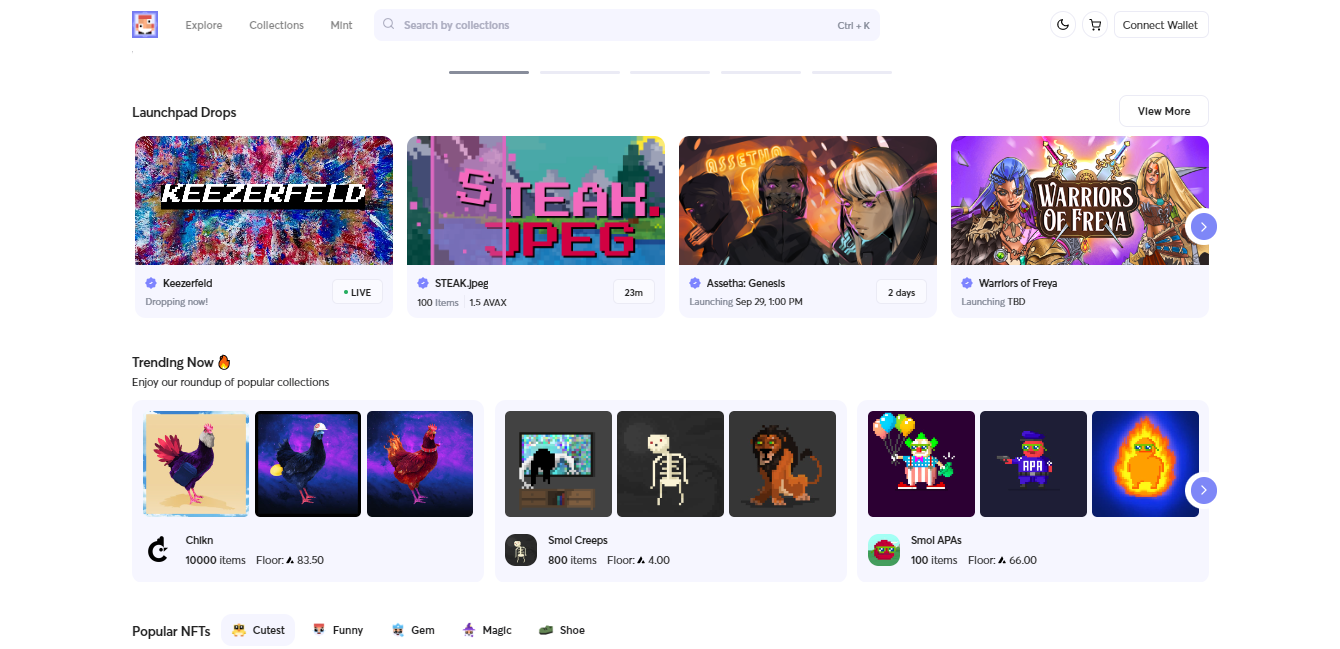Open Smol APAs gun character thumbnail
1340x649 pixels.
click(1033, 464)
